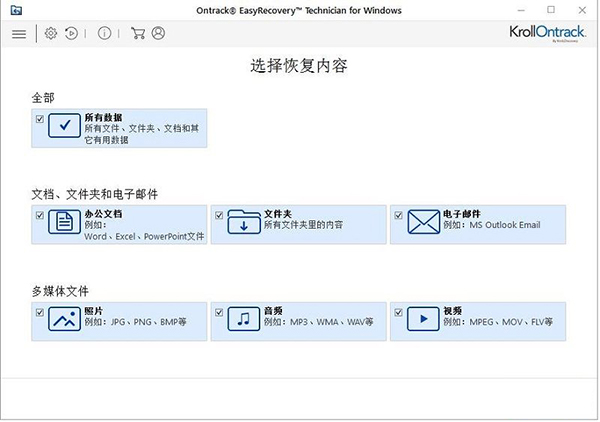
Task: Click the 办公文档 document icon
Action: tap(64, 222)
